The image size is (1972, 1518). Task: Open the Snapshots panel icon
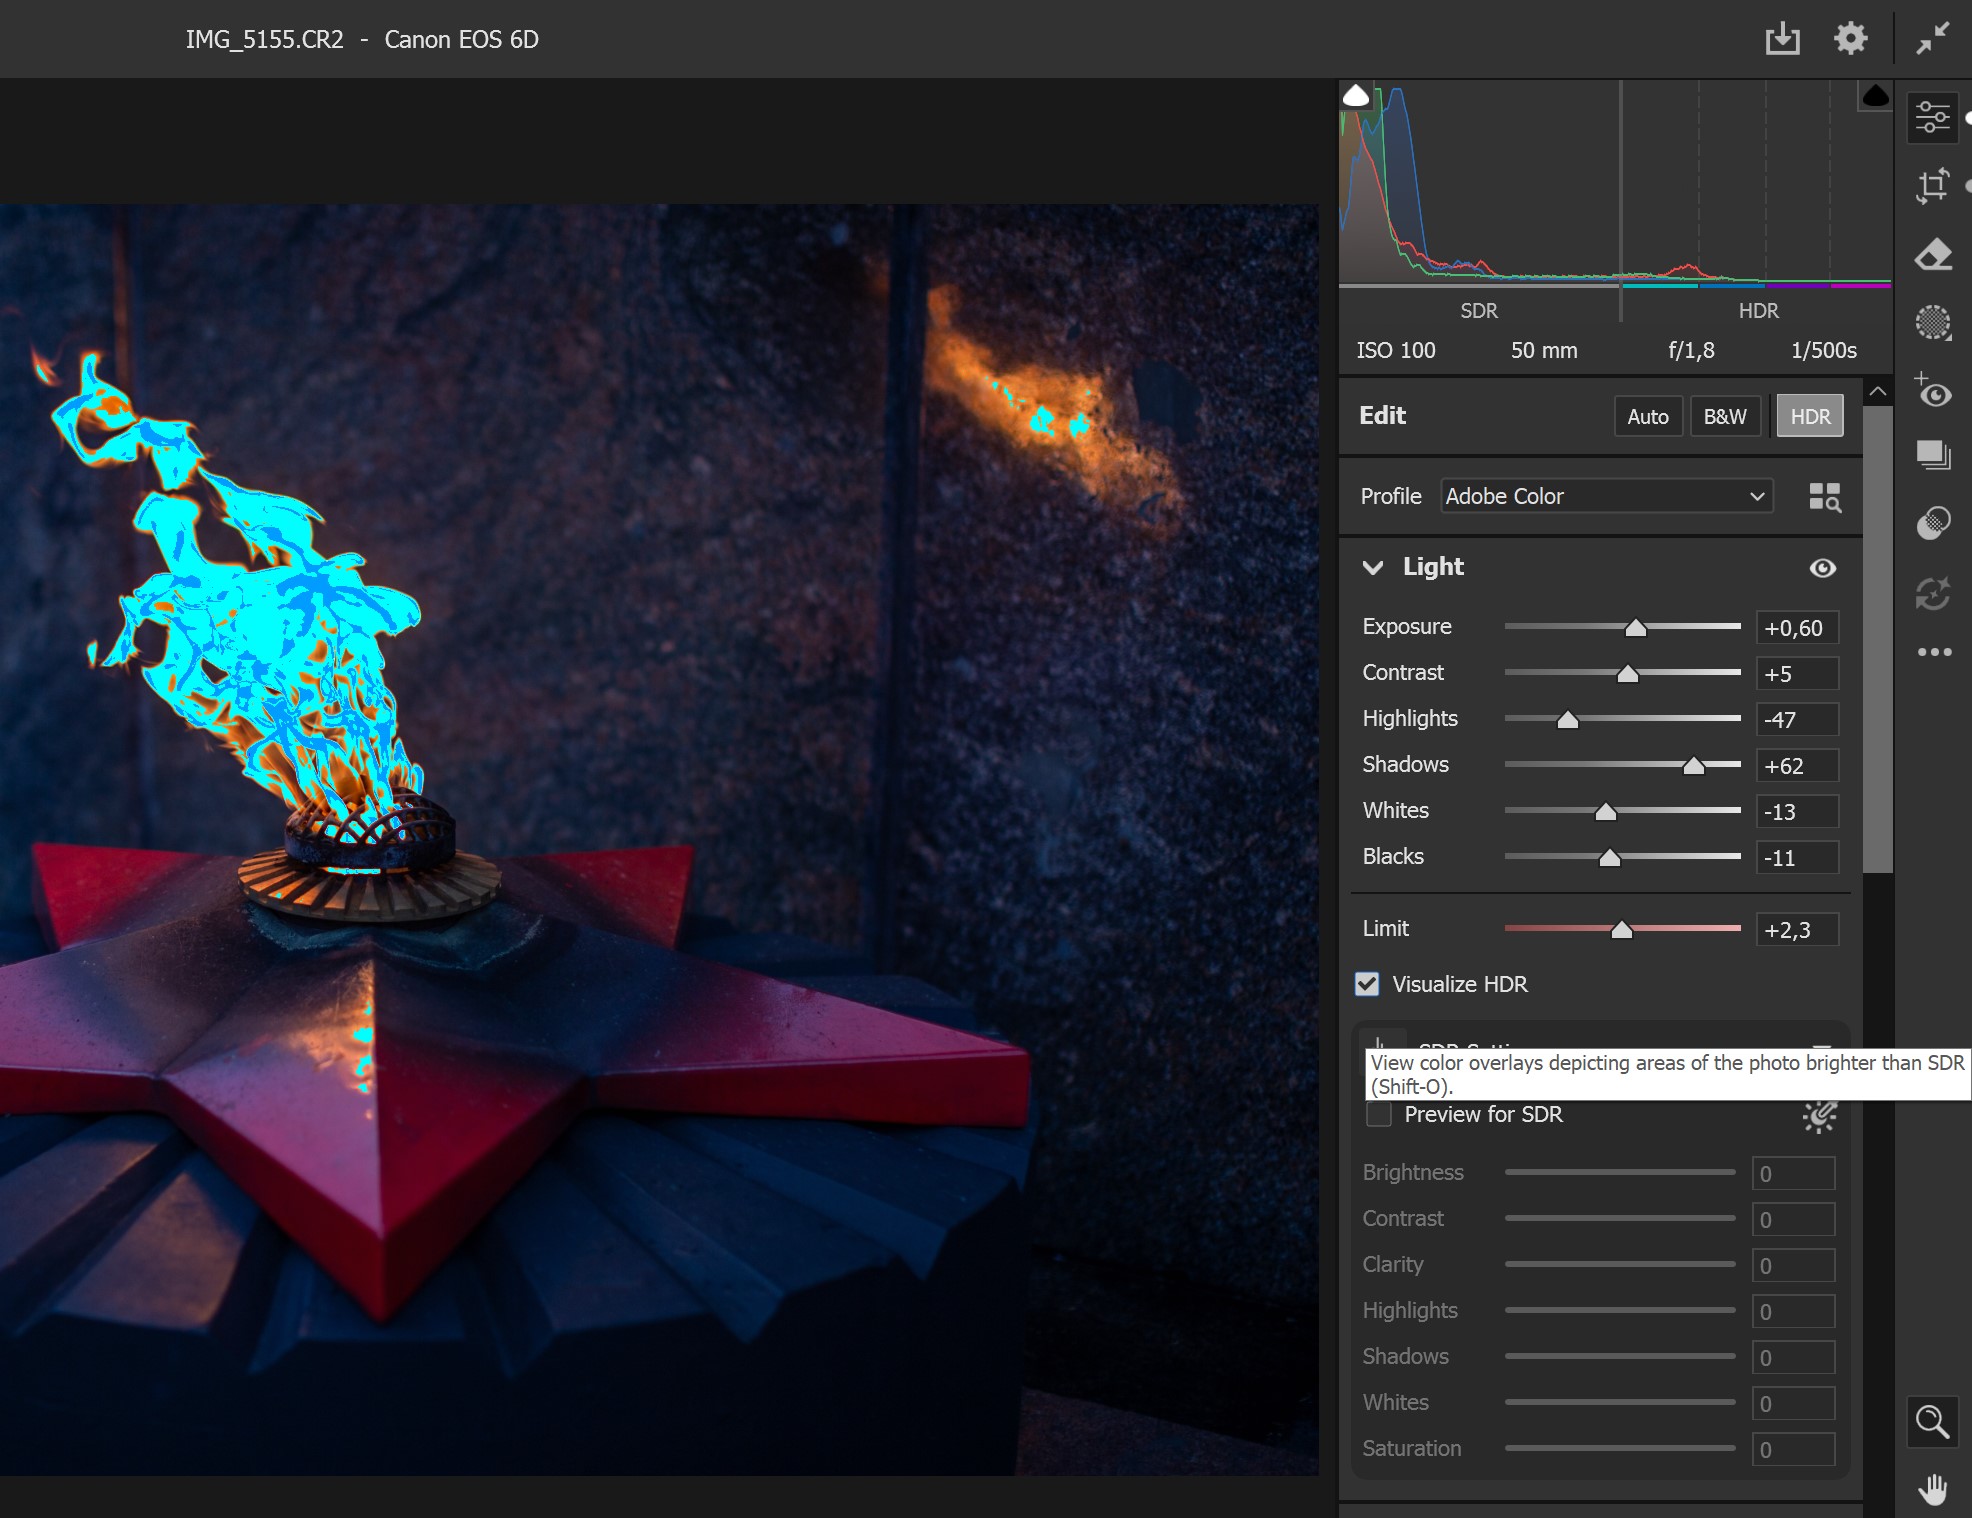click(1932, 455)
